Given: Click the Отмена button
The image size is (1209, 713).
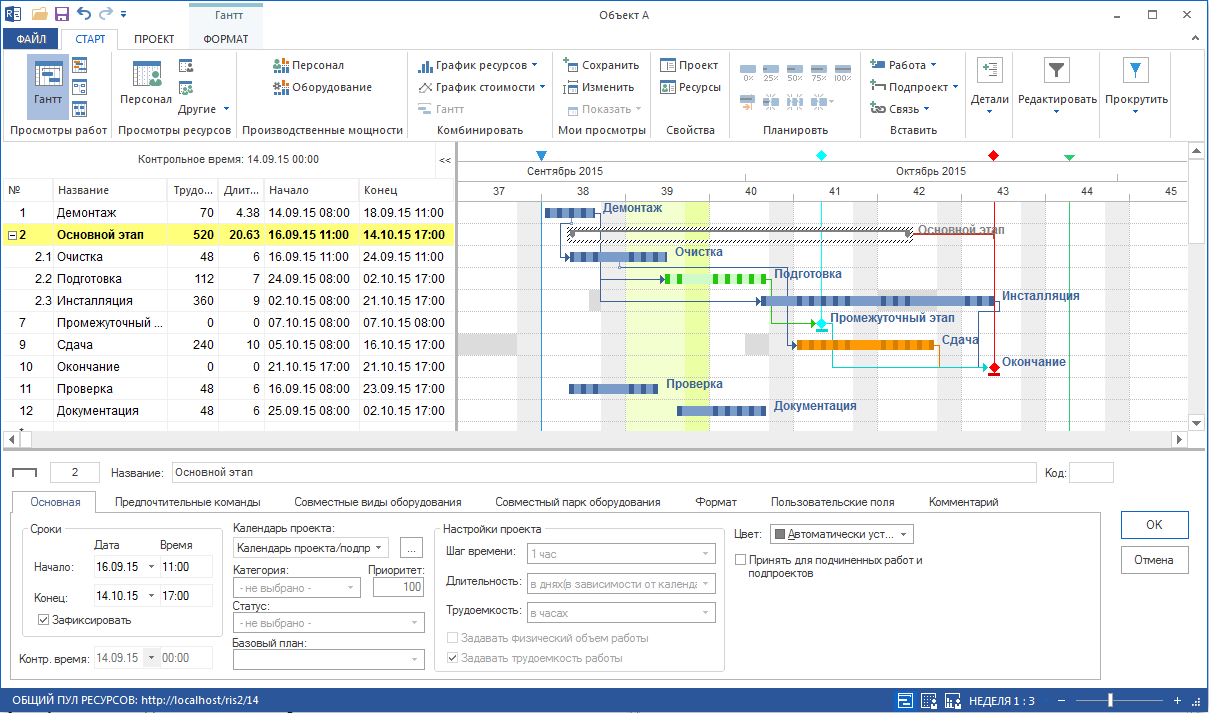Looking at the screenshot, I should point(1154,560).
